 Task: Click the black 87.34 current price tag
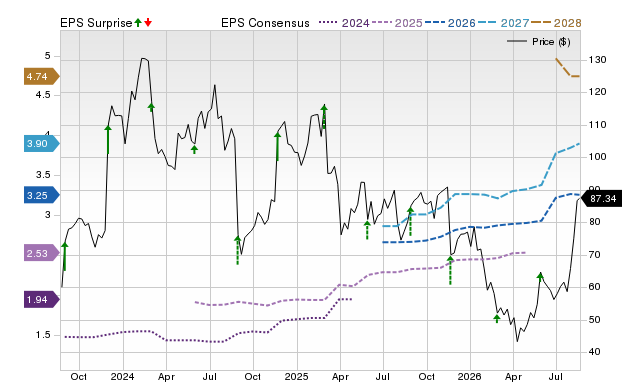point(600,199)
